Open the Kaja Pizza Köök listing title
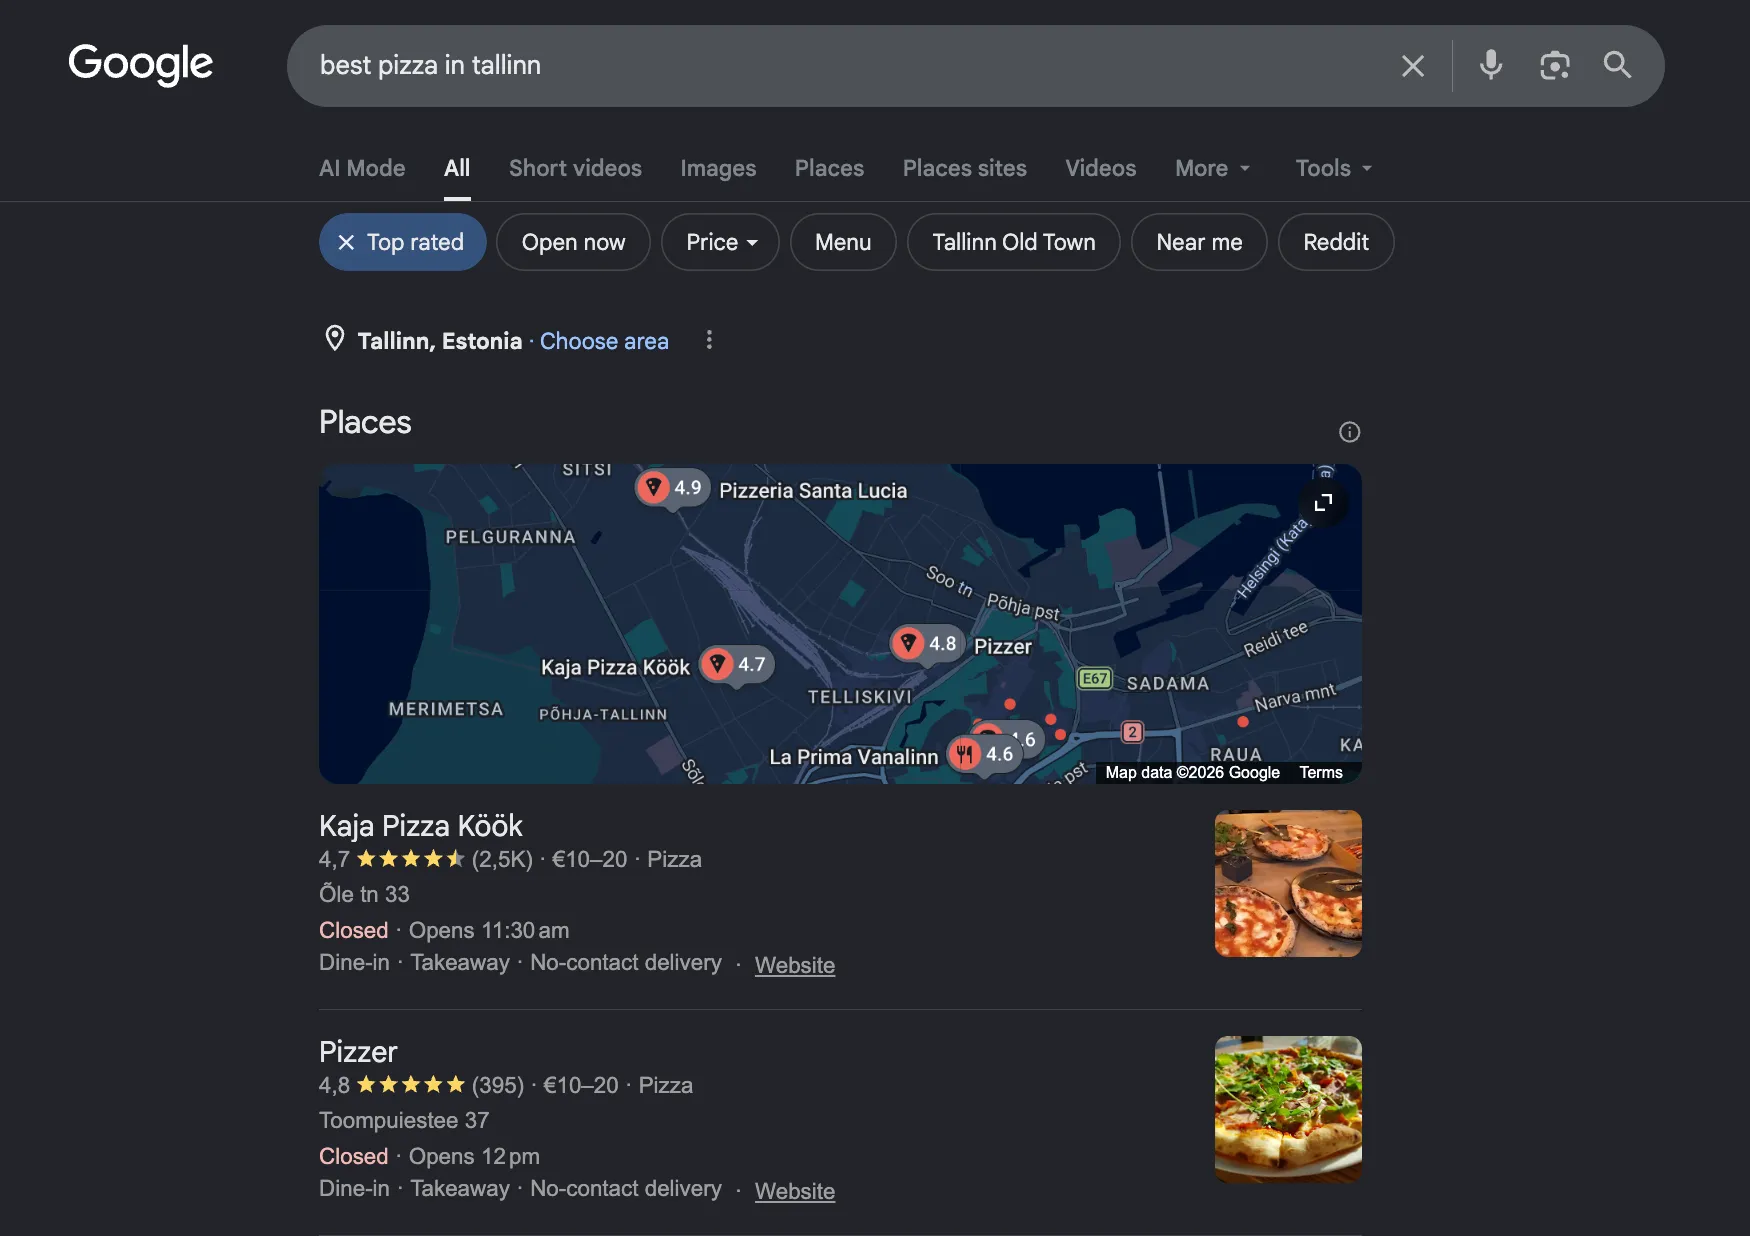Screen dimensions: 1750x1236 pyautogui.click(x=420, y=826)
